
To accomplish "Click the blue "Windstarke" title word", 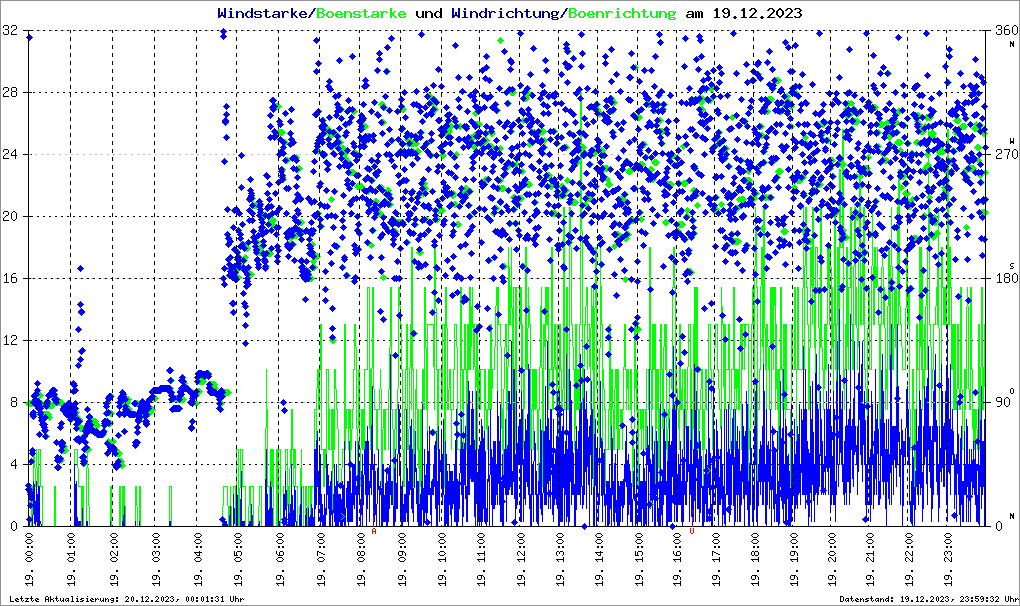I will pos(262,13).
